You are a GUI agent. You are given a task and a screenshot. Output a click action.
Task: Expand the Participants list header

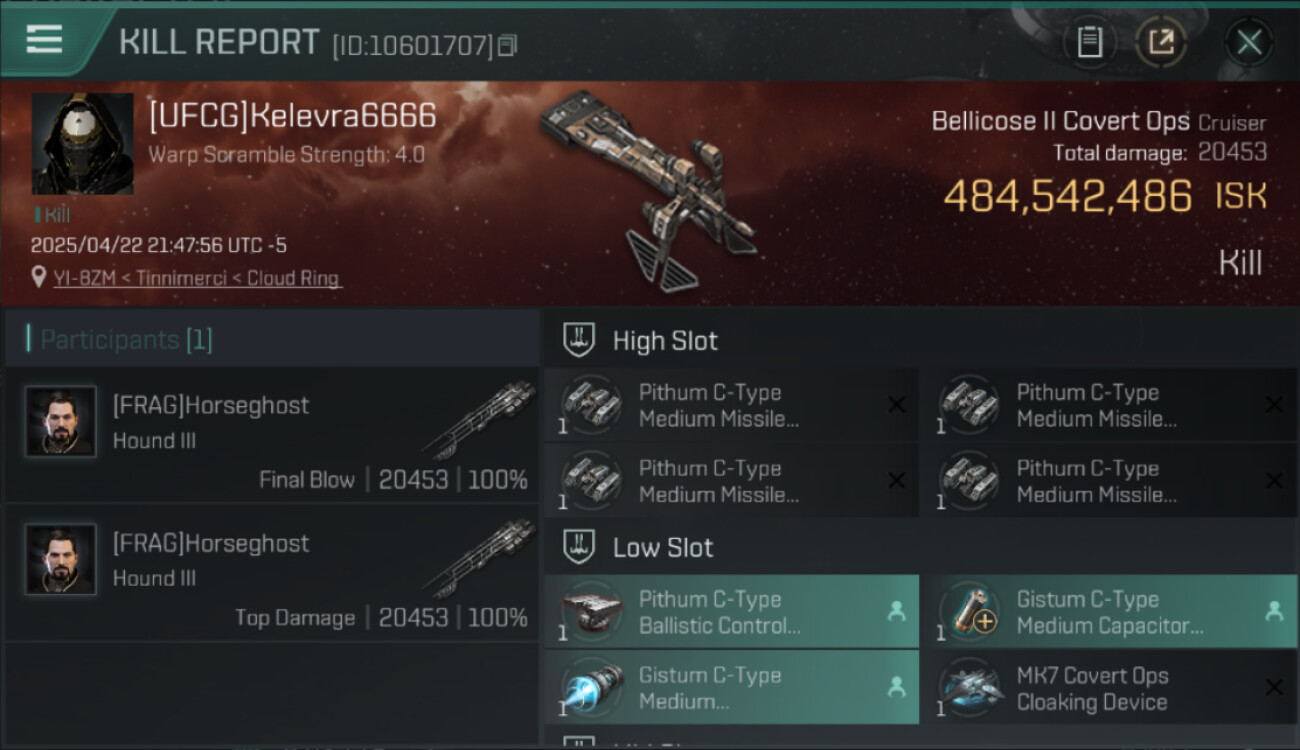tap(272, 340)
